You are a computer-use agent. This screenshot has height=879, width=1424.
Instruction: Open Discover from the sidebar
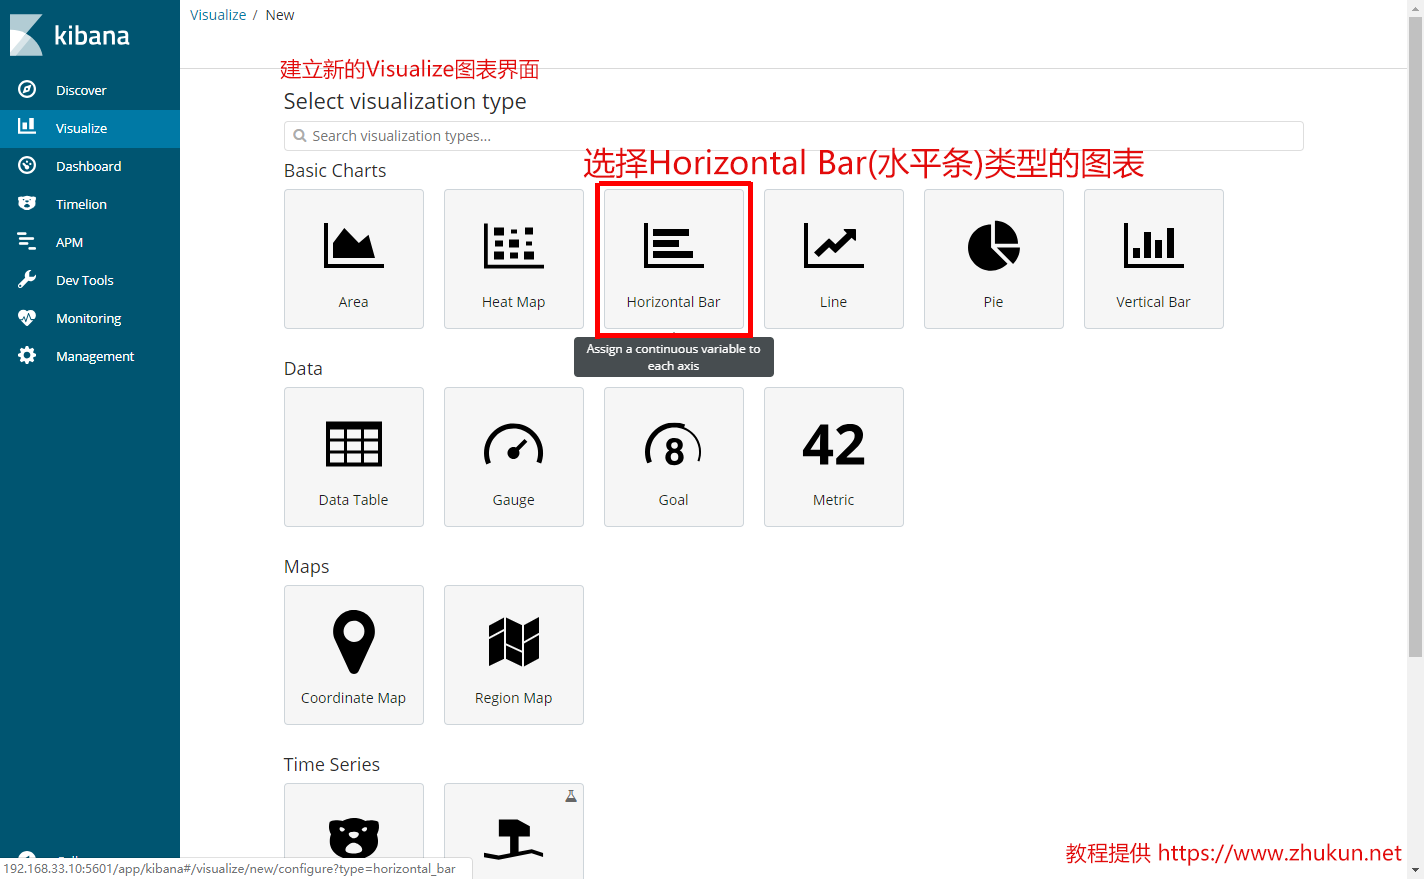(x=90, y=90)
